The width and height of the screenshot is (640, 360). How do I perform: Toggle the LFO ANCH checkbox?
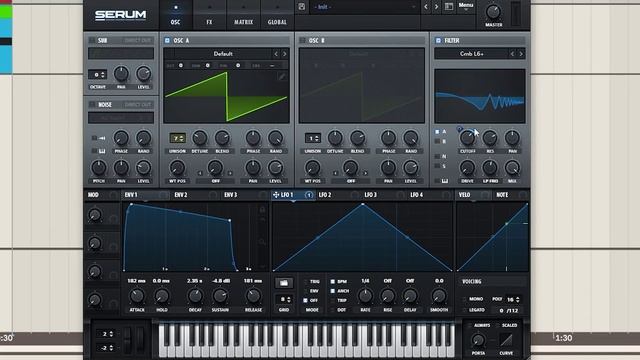[333, 291]
